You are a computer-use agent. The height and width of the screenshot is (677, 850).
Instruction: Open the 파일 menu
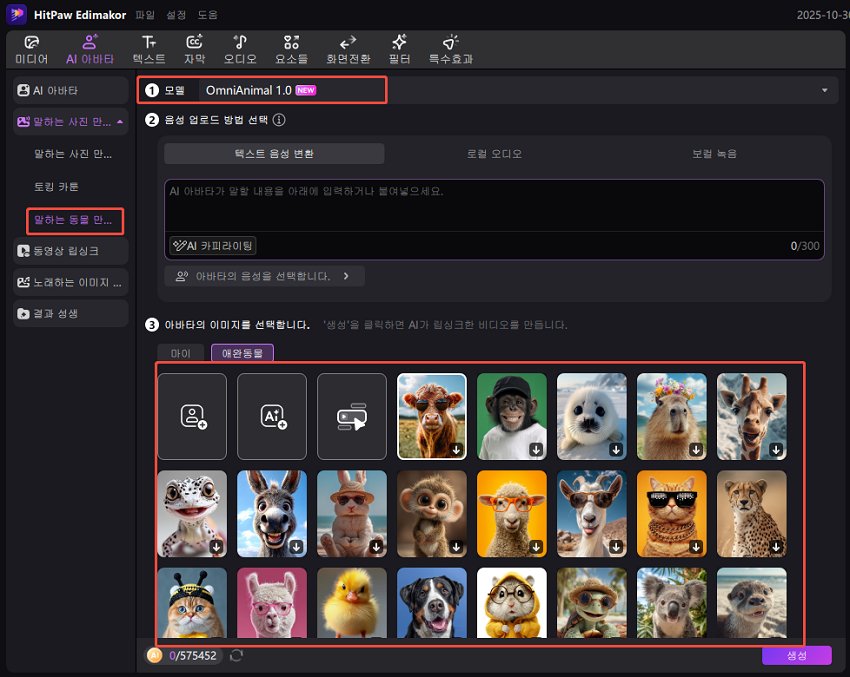pyautogui.click(x=148, y=15)
